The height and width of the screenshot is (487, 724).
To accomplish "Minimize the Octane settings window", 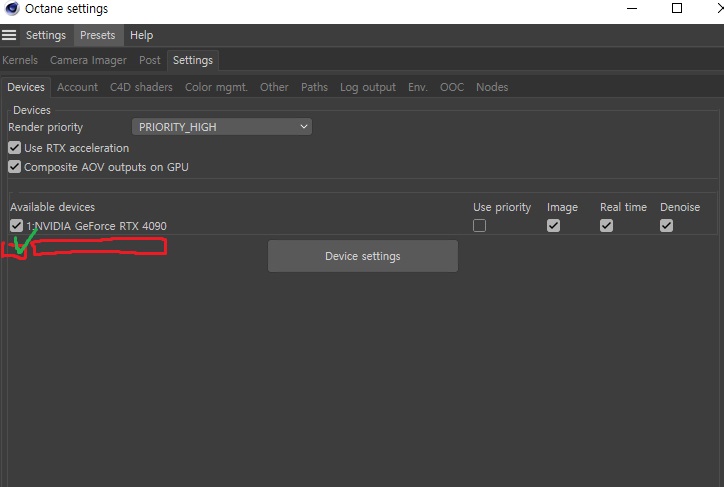I will click(632, 8).
